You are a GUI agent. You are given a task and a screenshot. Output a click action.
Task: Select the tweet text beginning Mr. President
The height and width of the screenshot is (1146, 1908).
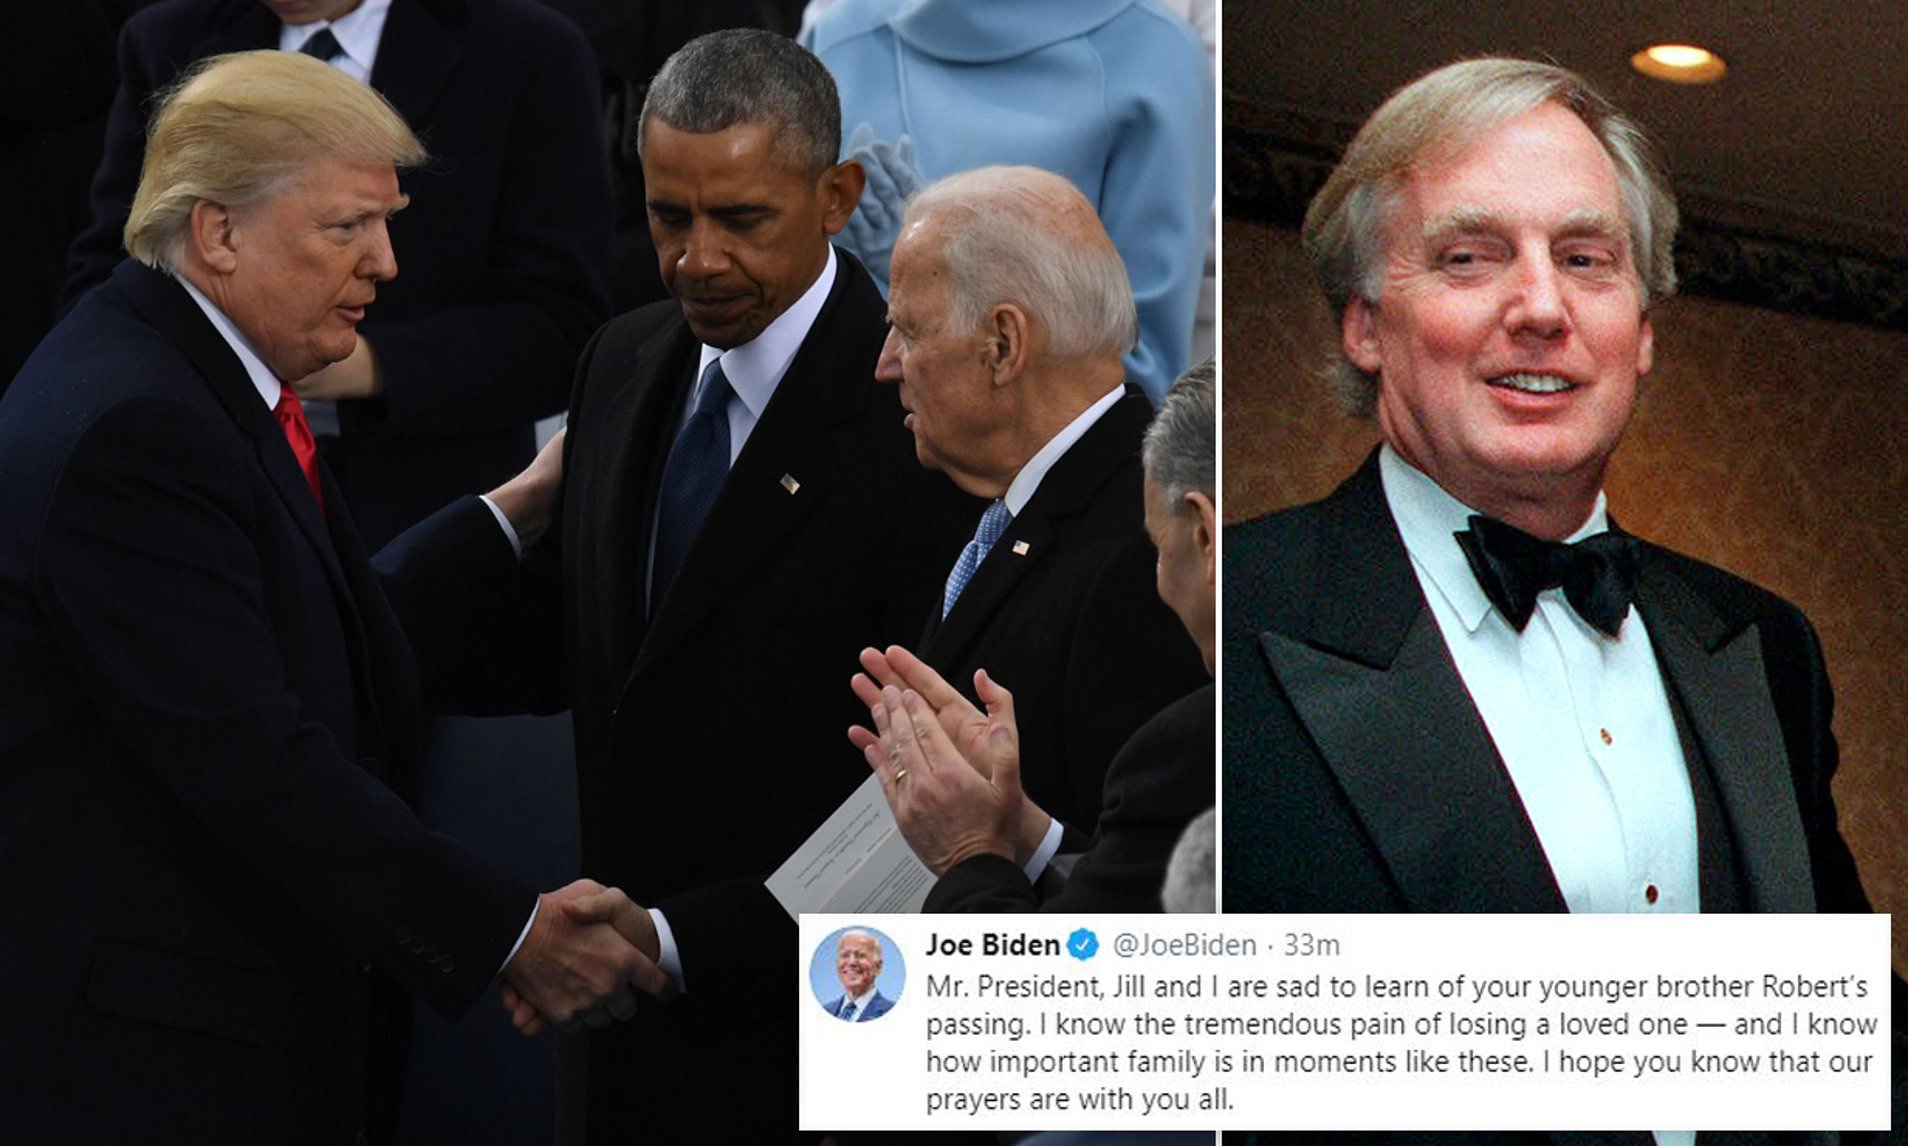(x=1400, y=1043)
